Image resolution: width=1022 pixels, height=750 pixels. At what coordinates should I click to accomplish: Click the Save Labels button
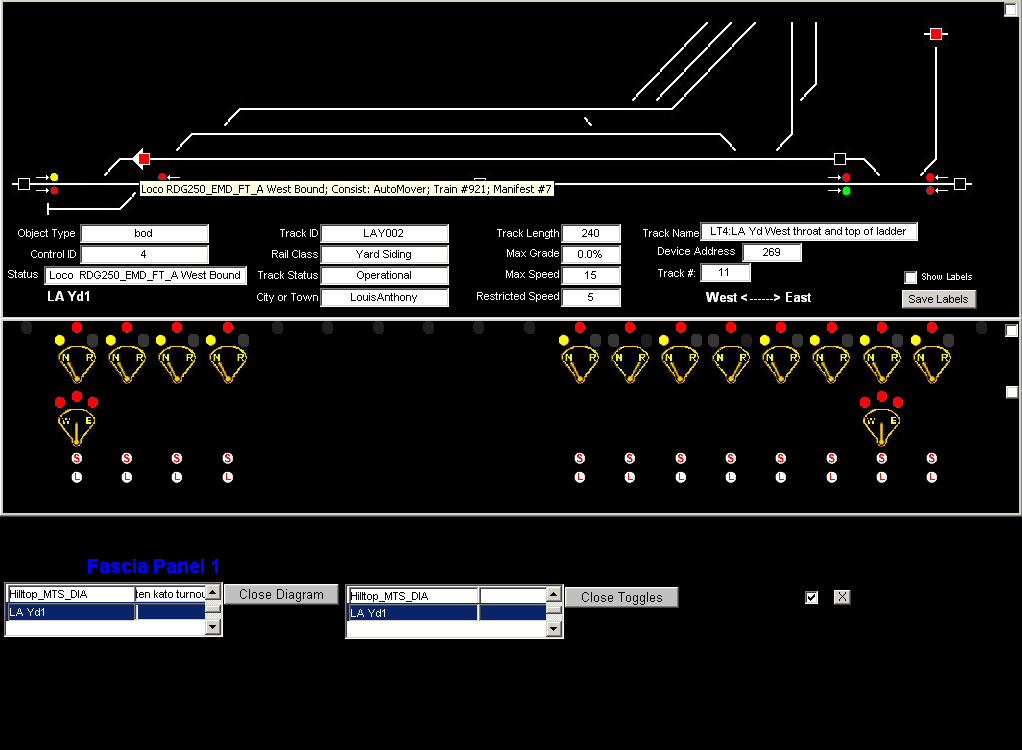[938, 299]
